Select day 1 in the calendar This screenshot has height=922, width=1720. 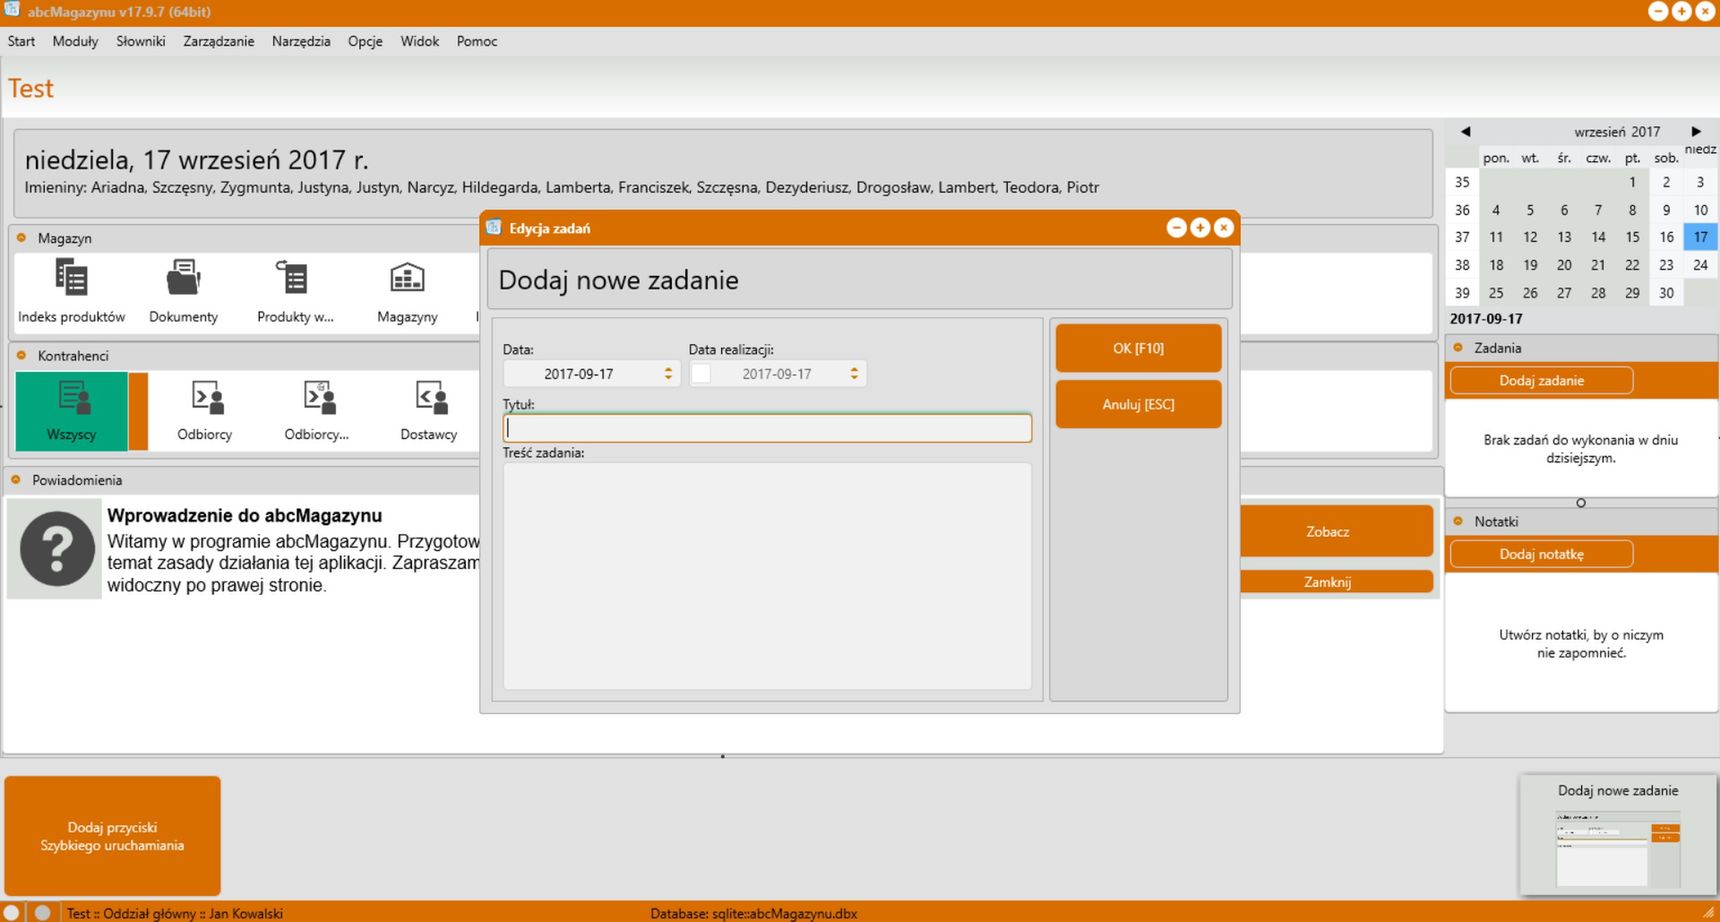(1632, 182)
